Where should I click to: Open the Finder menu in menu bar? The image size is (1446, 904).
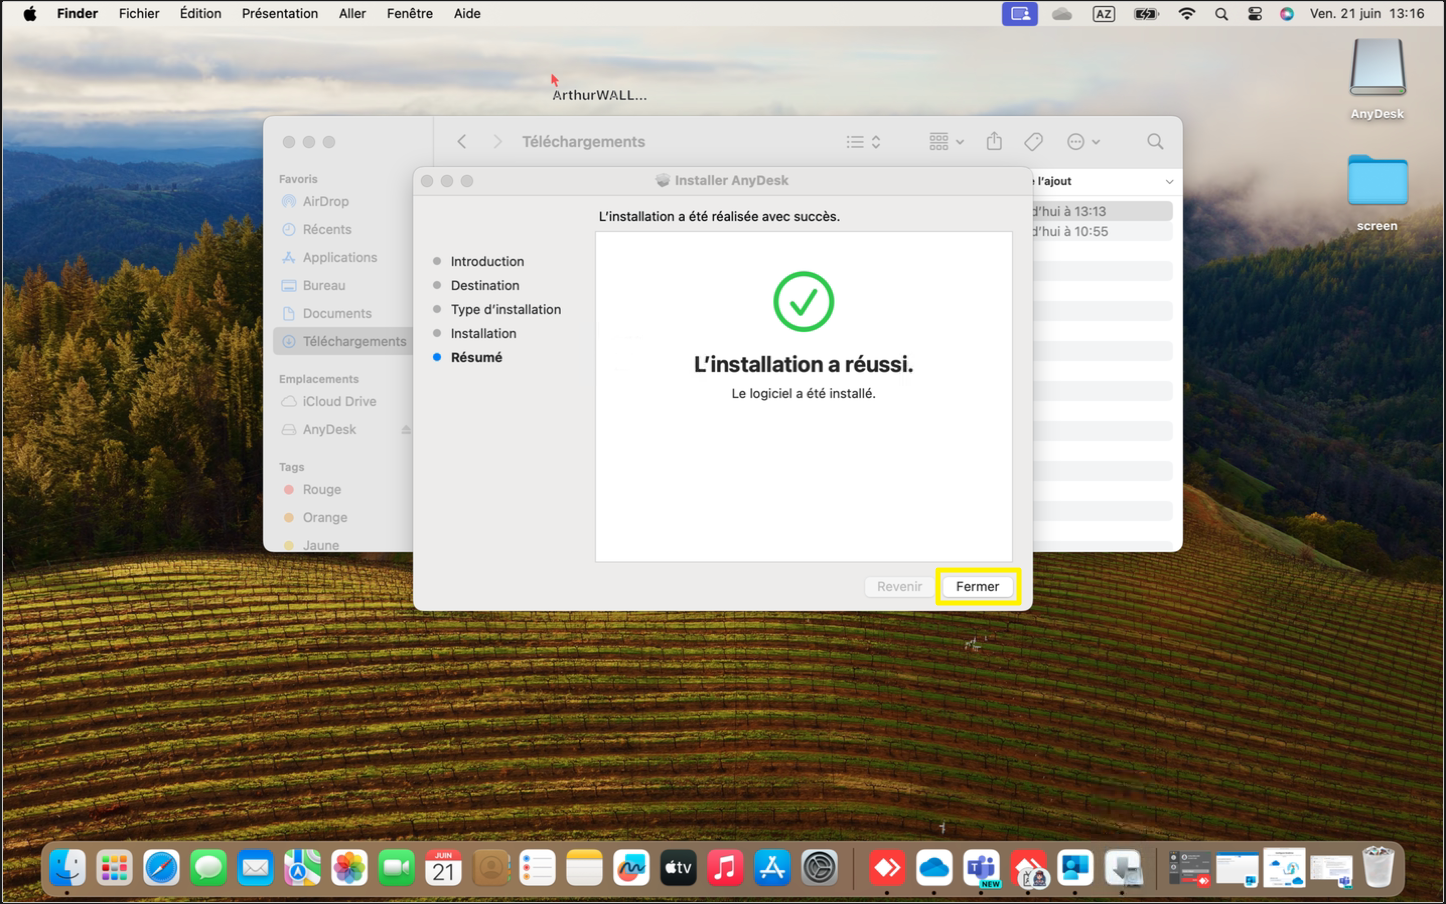[77, 14]
